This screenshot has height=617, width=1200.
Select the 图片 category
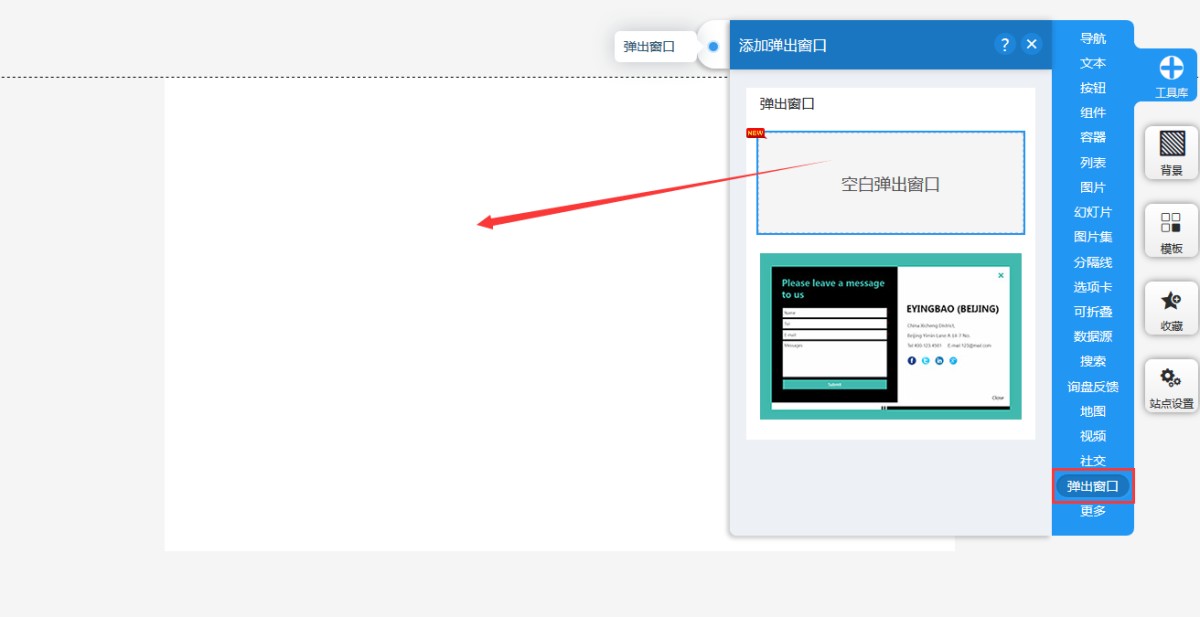click(x=1093, y=187)
